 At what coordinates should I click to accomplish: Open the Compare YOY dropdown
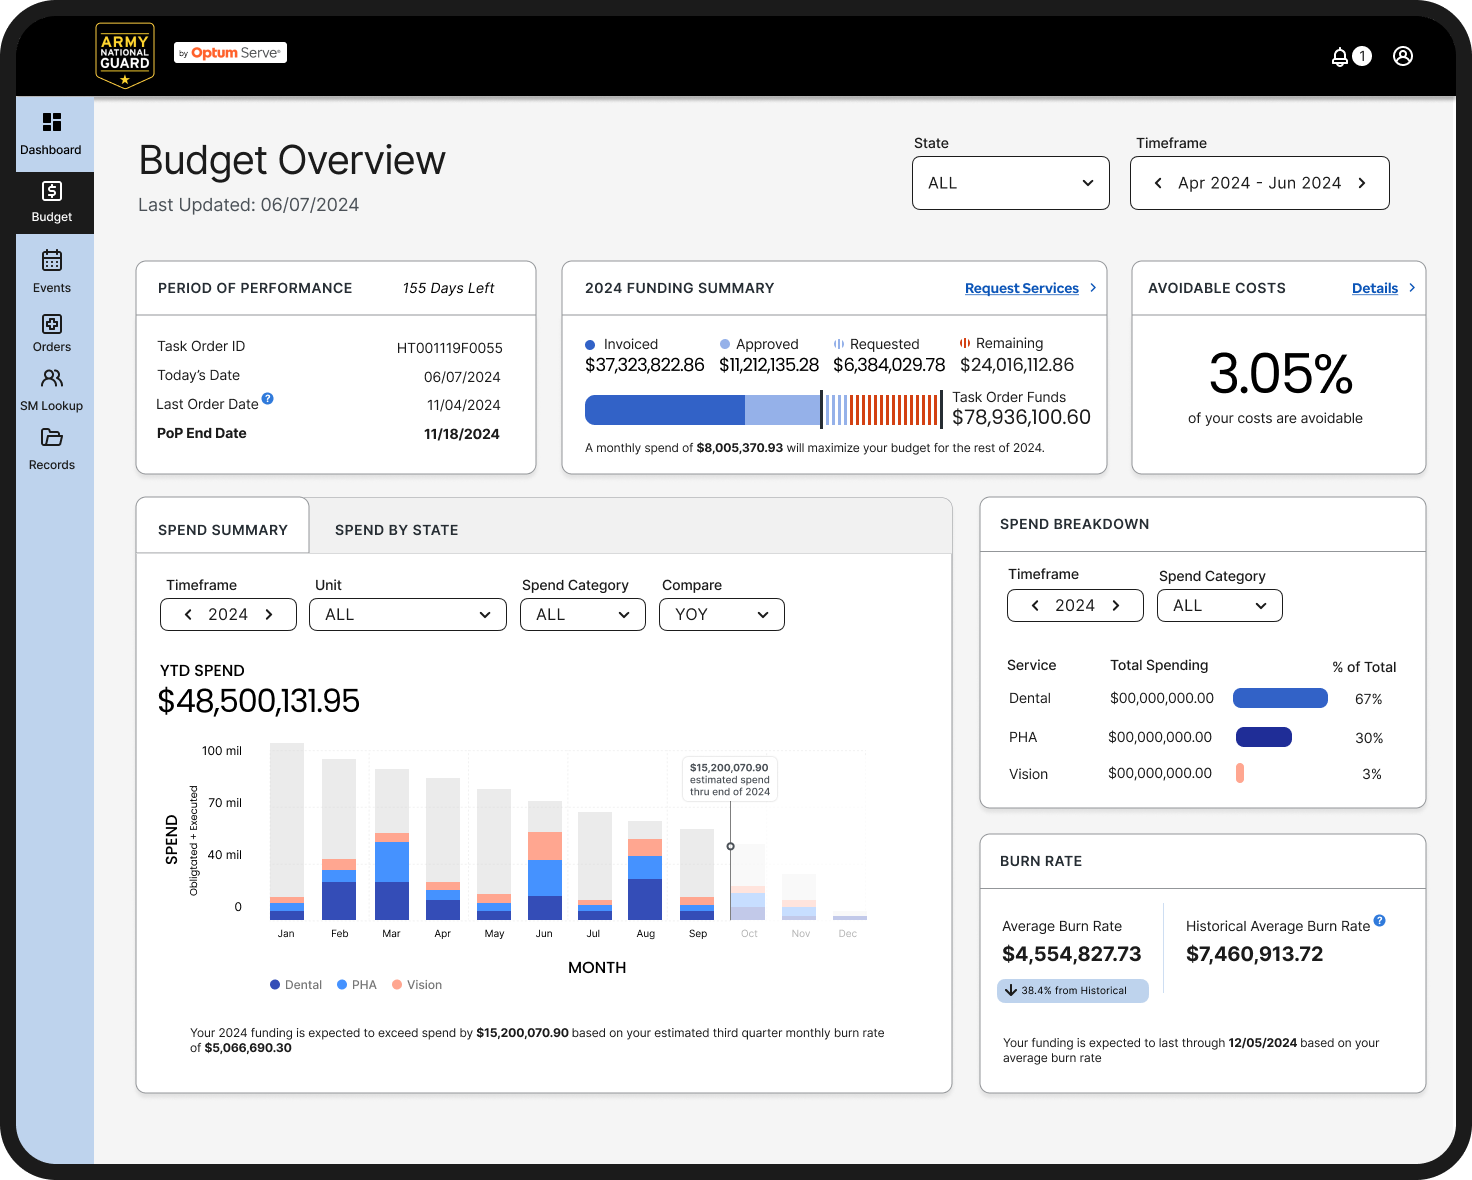point(722,614)
